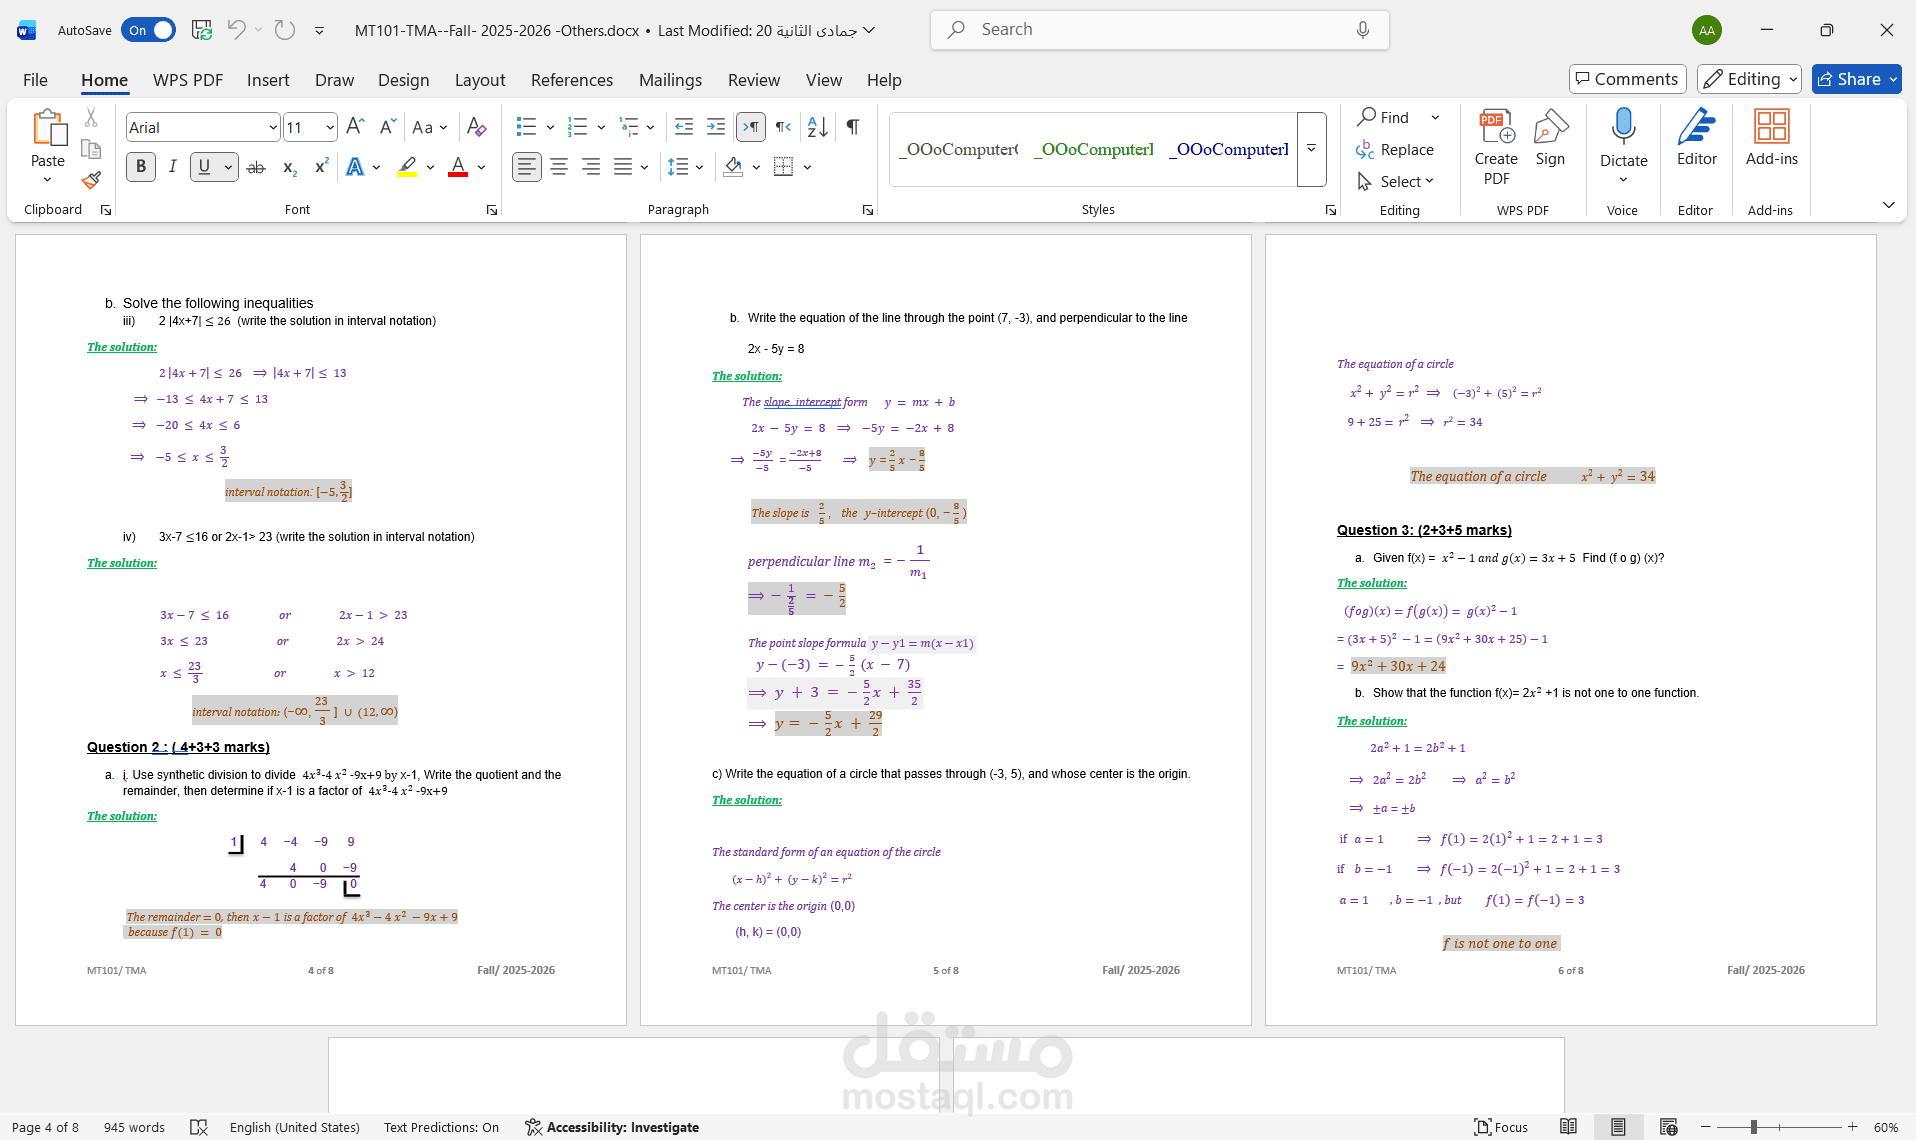Click Accessibility: Investigate in status bar
Viewport: 1916px width, 1140px height.
(612, 1127)
